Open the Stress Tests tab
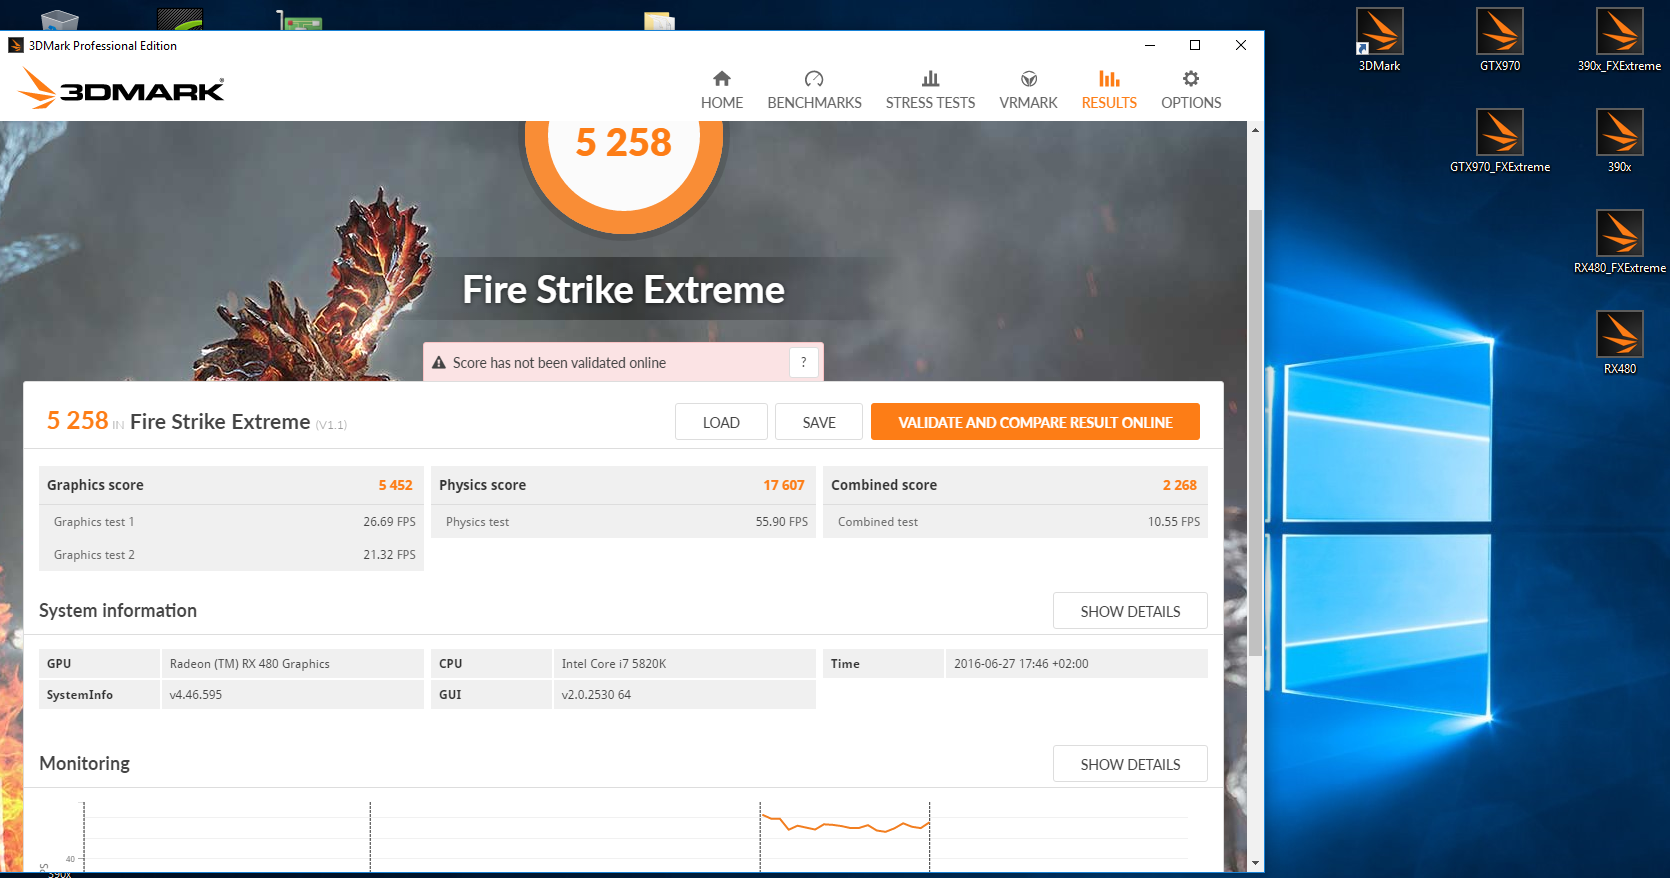This screenshot has height=878, width=1670. [930, 90]
